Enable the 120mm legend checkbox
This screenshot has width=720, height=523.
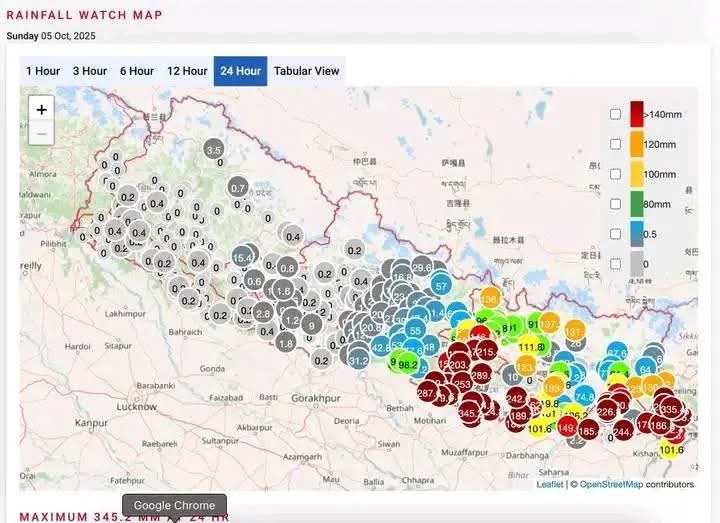[x=615, y=144]
